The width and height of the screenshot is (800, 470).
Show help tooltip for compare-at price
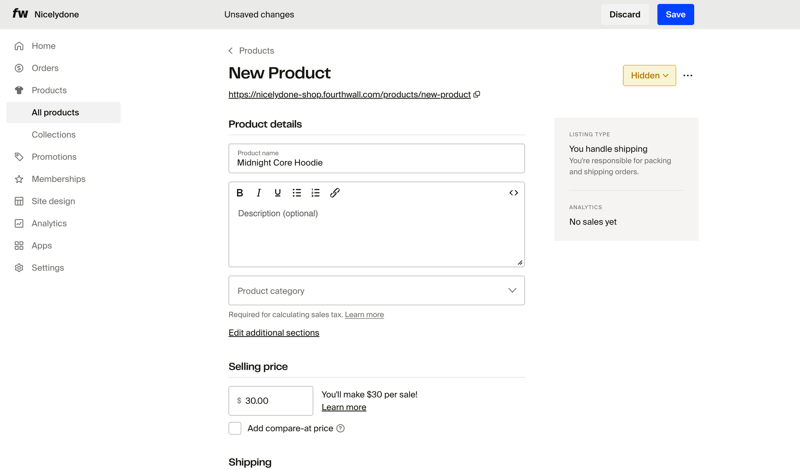coord(341,429)
